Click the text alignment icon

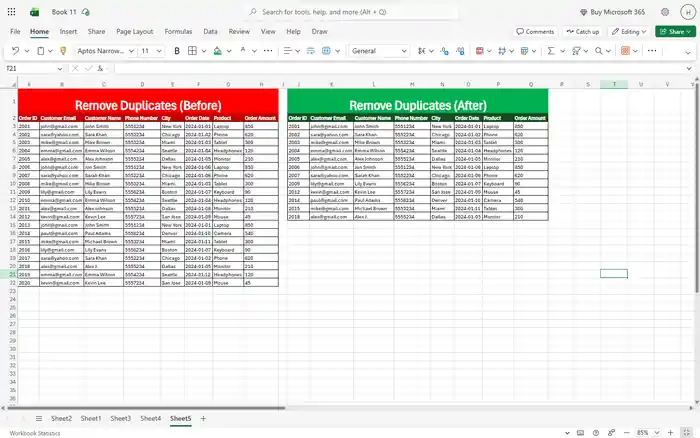click(x=288, y=51)
